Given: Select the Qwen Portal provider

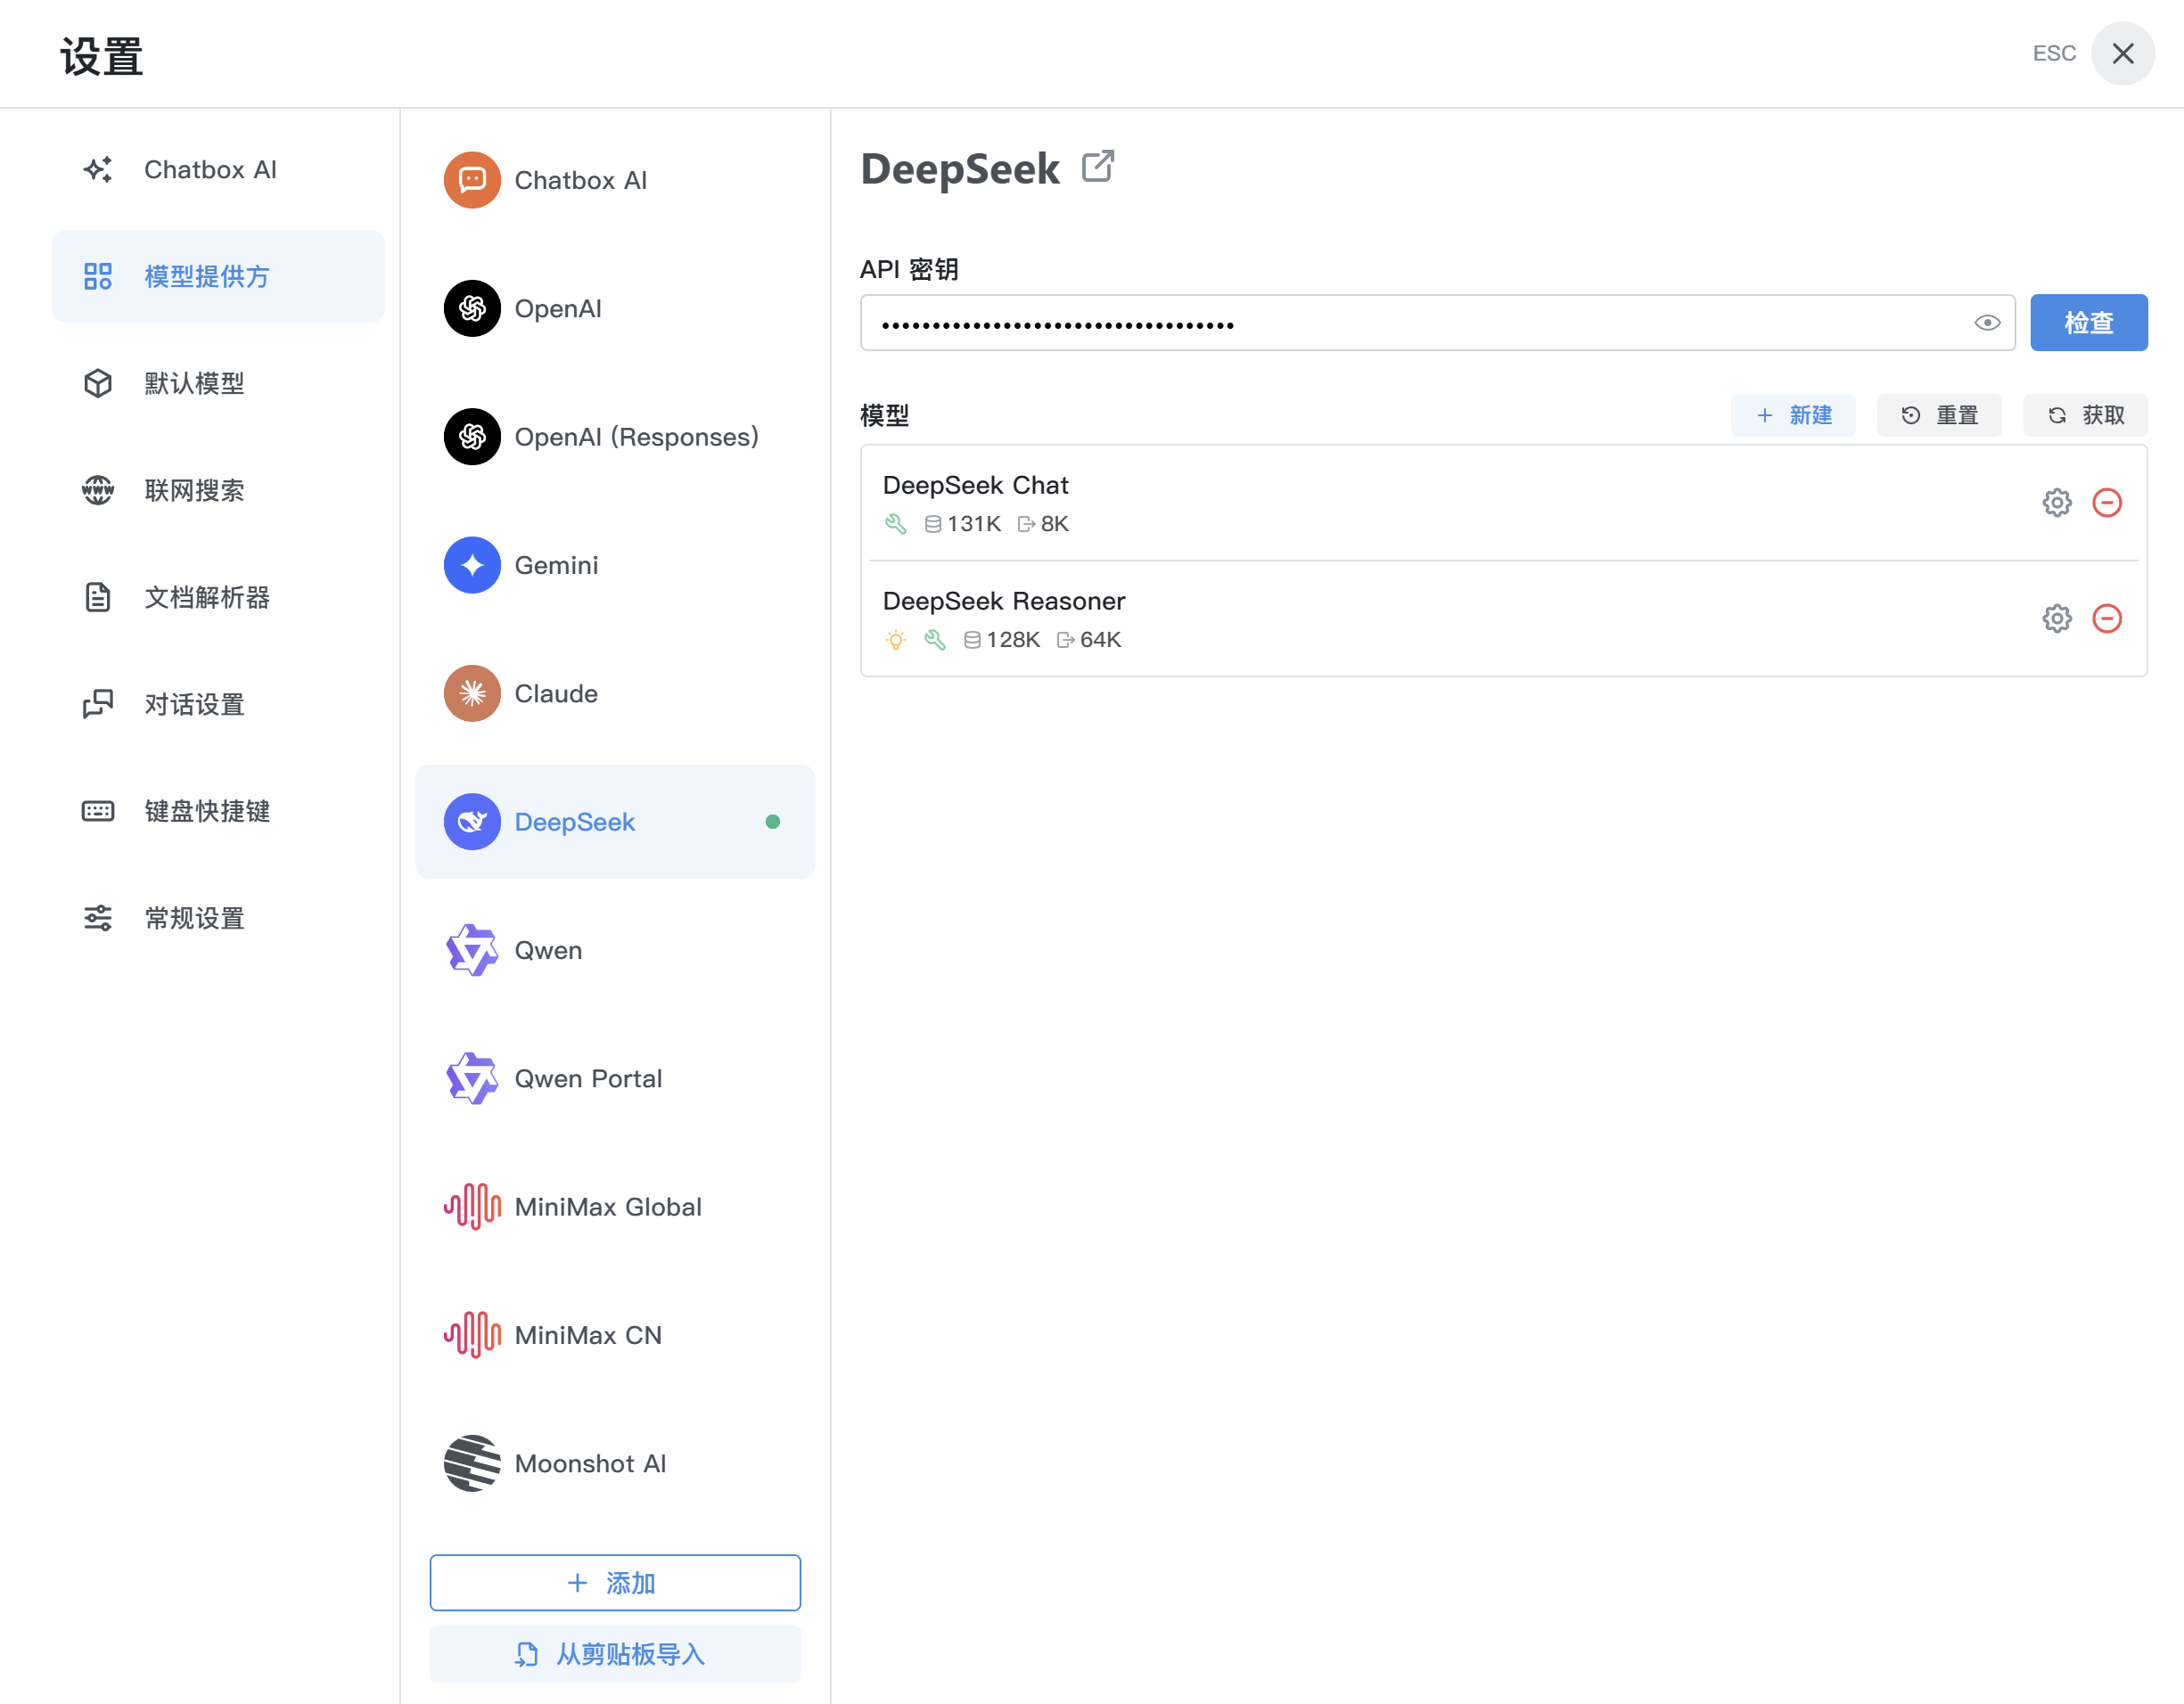Looking at the screenshot, I should coord(615,1078).
